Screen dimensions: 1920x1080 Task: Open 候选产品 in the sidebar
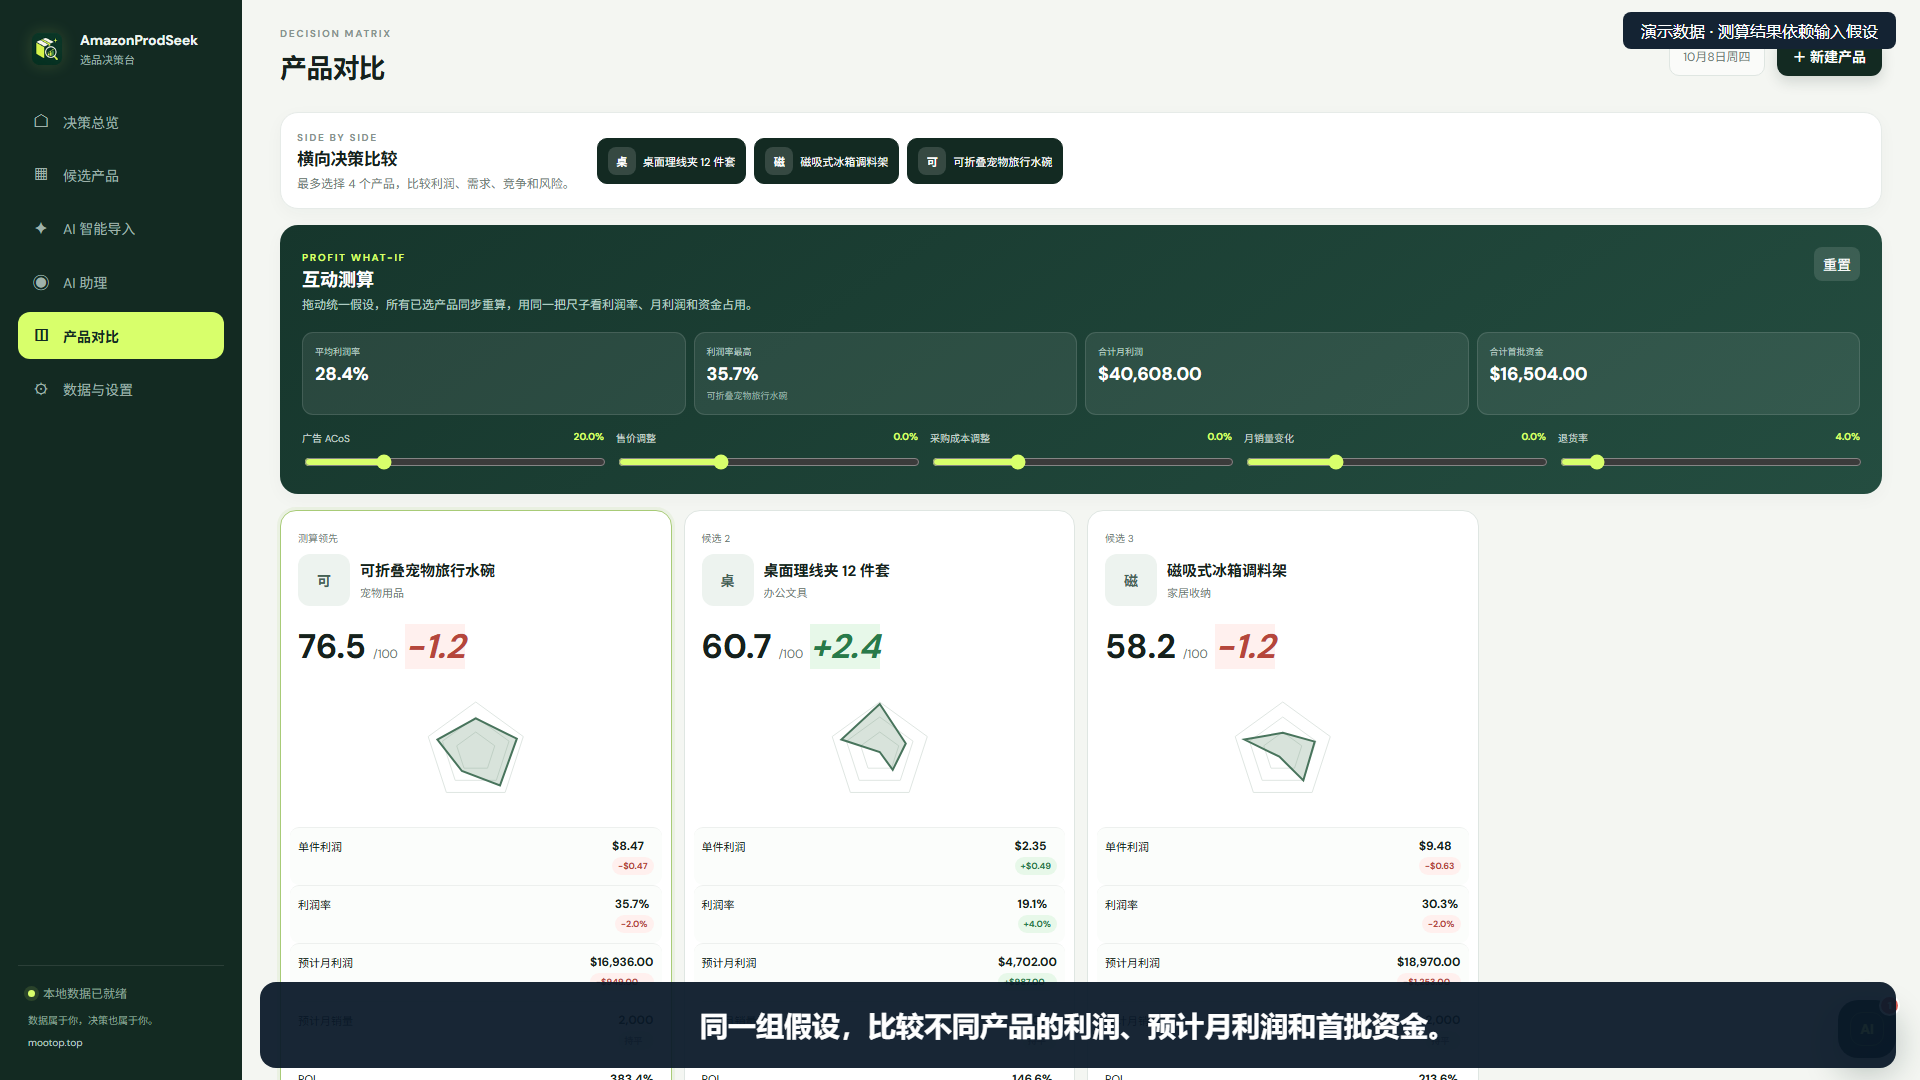(x=121, y=175)
